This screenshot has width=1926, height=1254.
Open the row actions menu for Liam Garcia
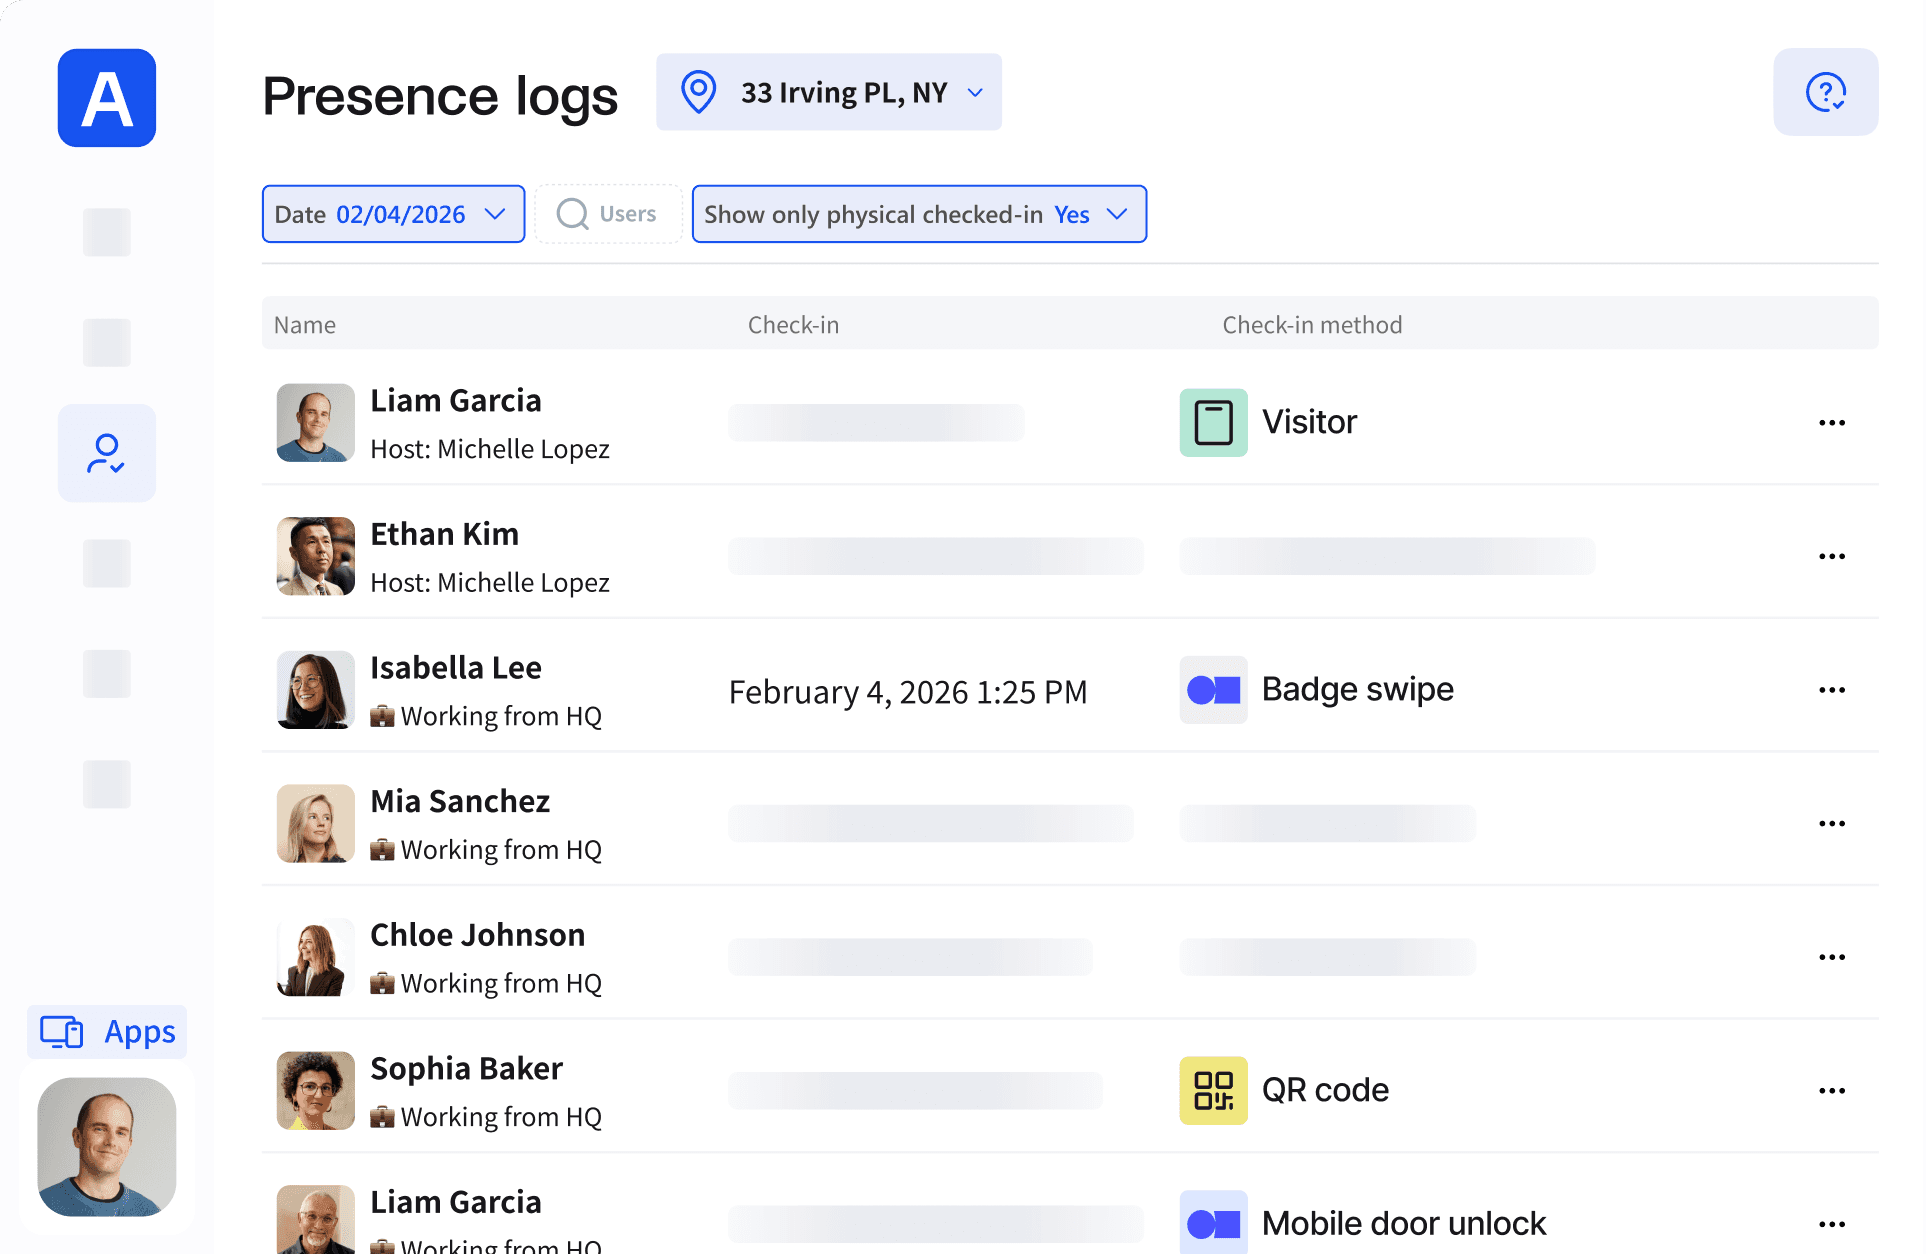[x=1832, y=422]
